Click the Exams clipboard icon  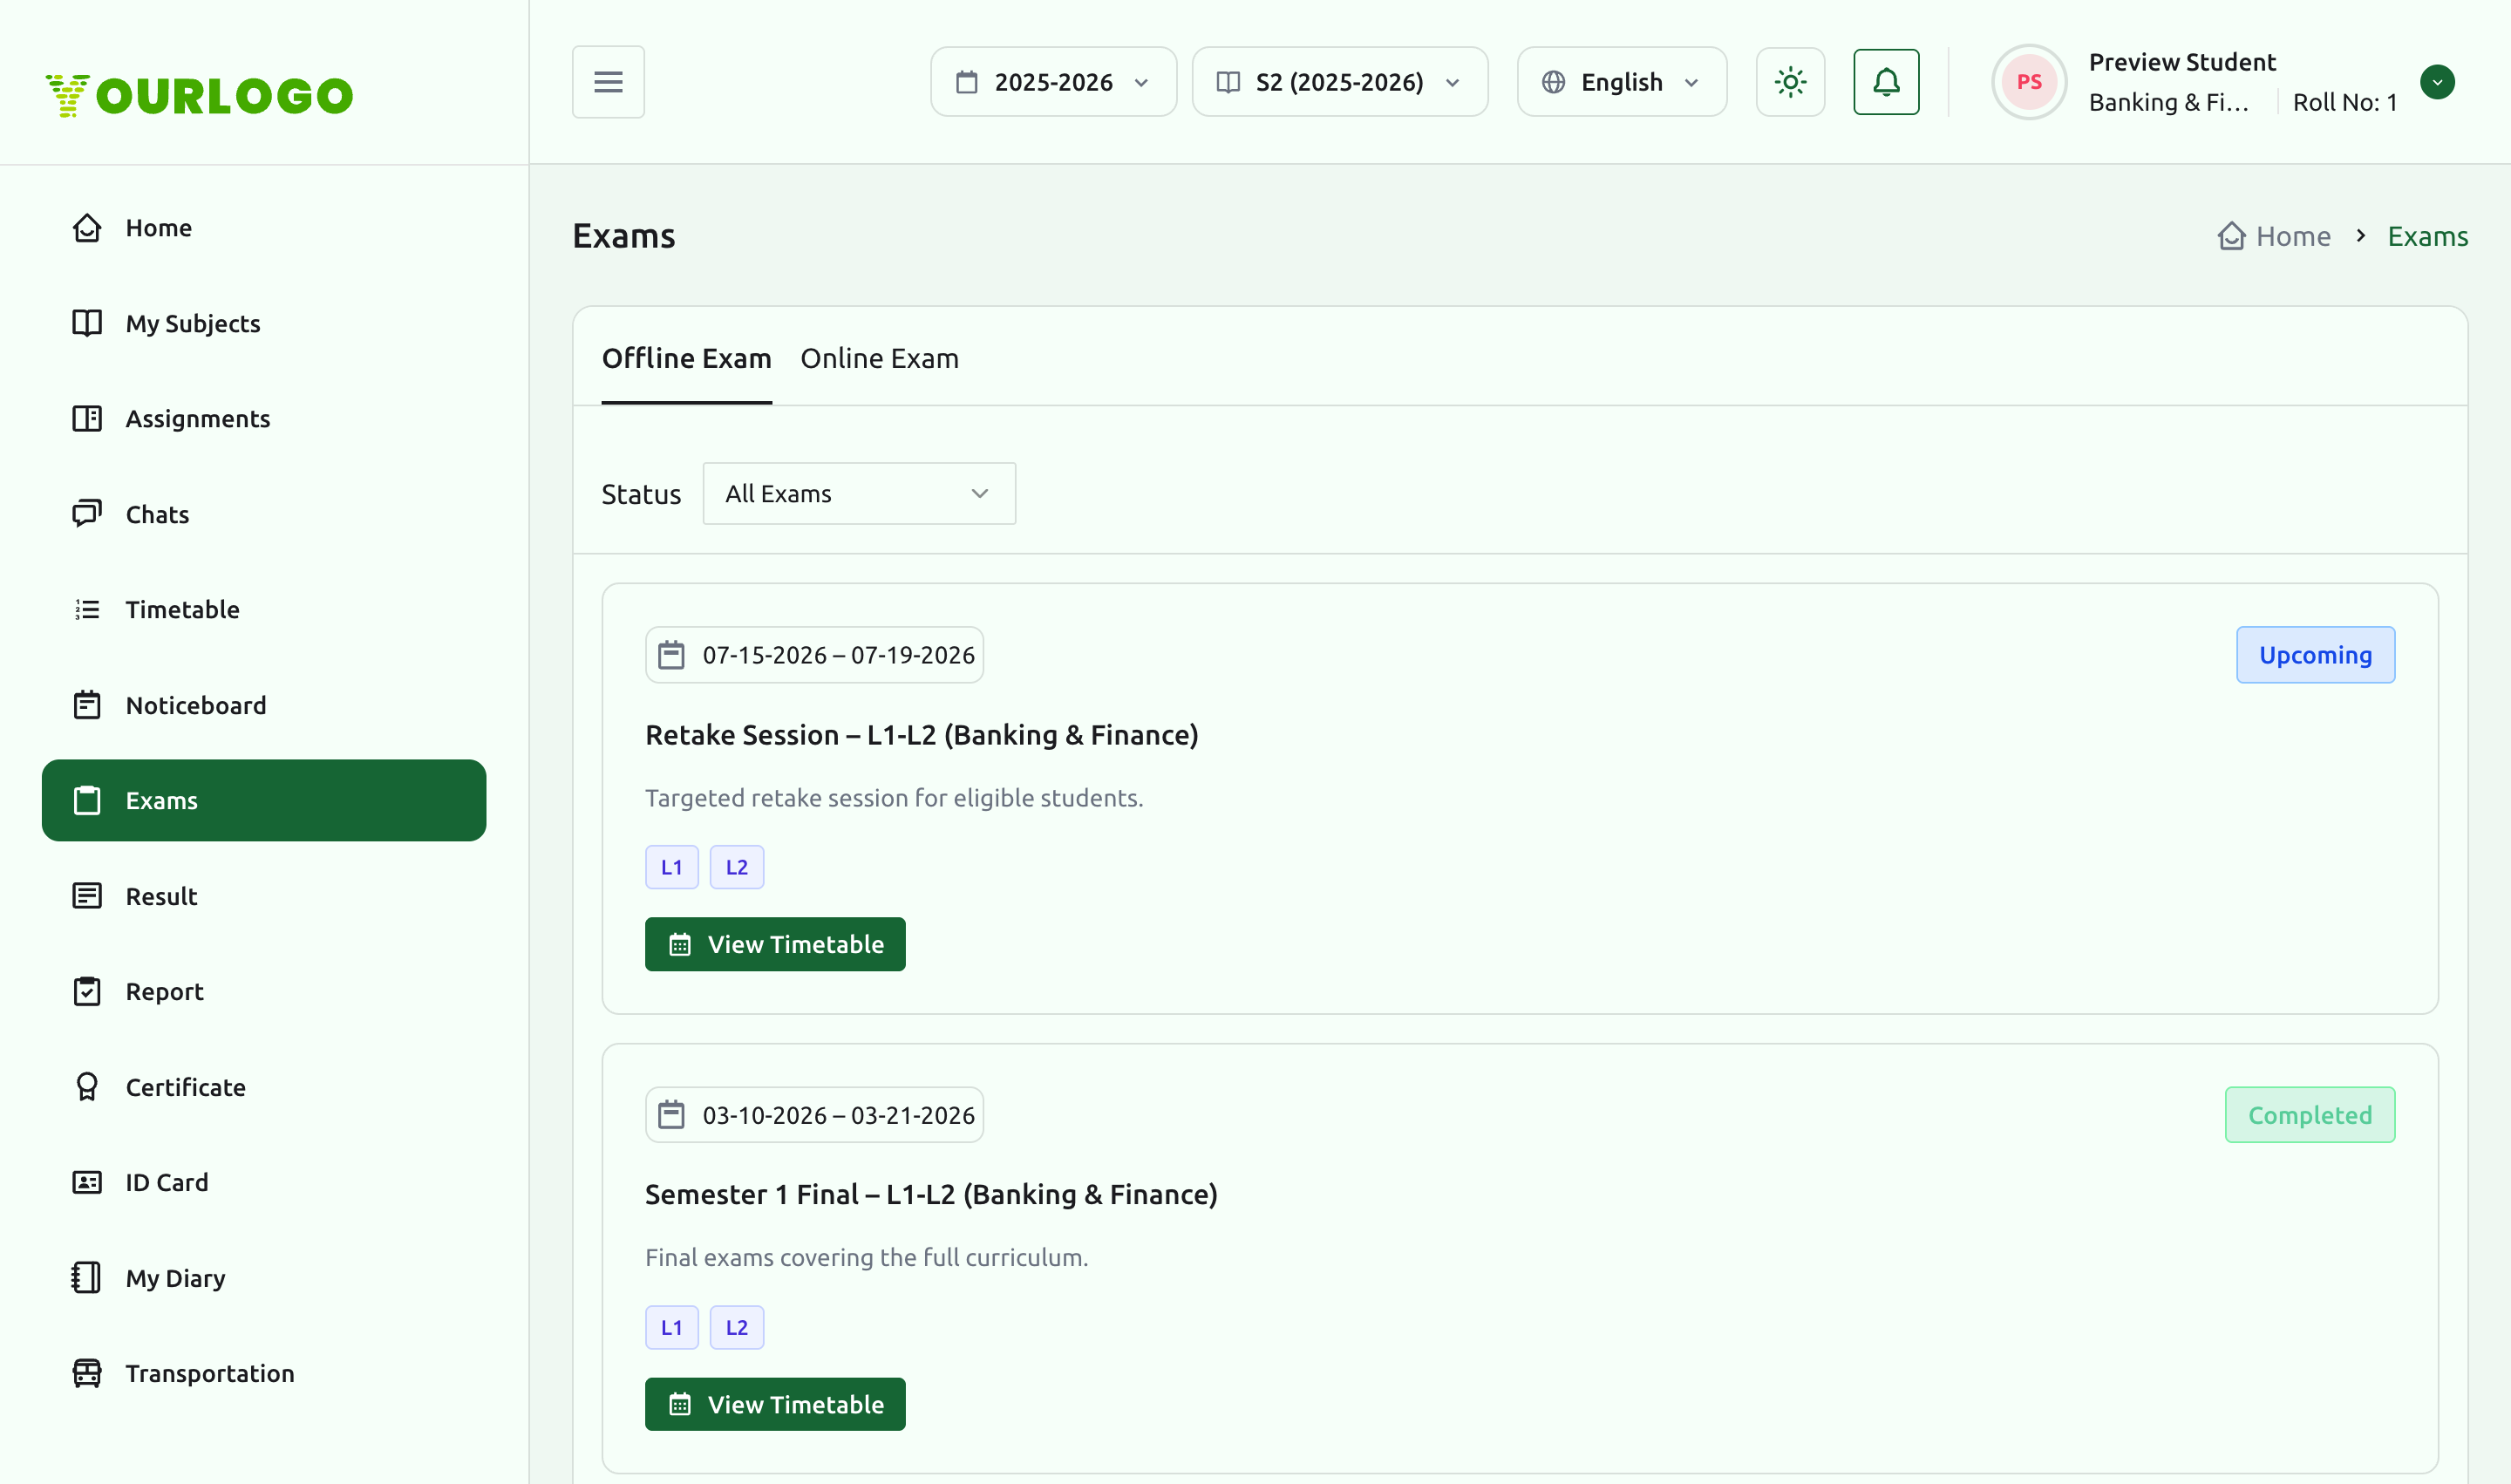pos(87,800)
